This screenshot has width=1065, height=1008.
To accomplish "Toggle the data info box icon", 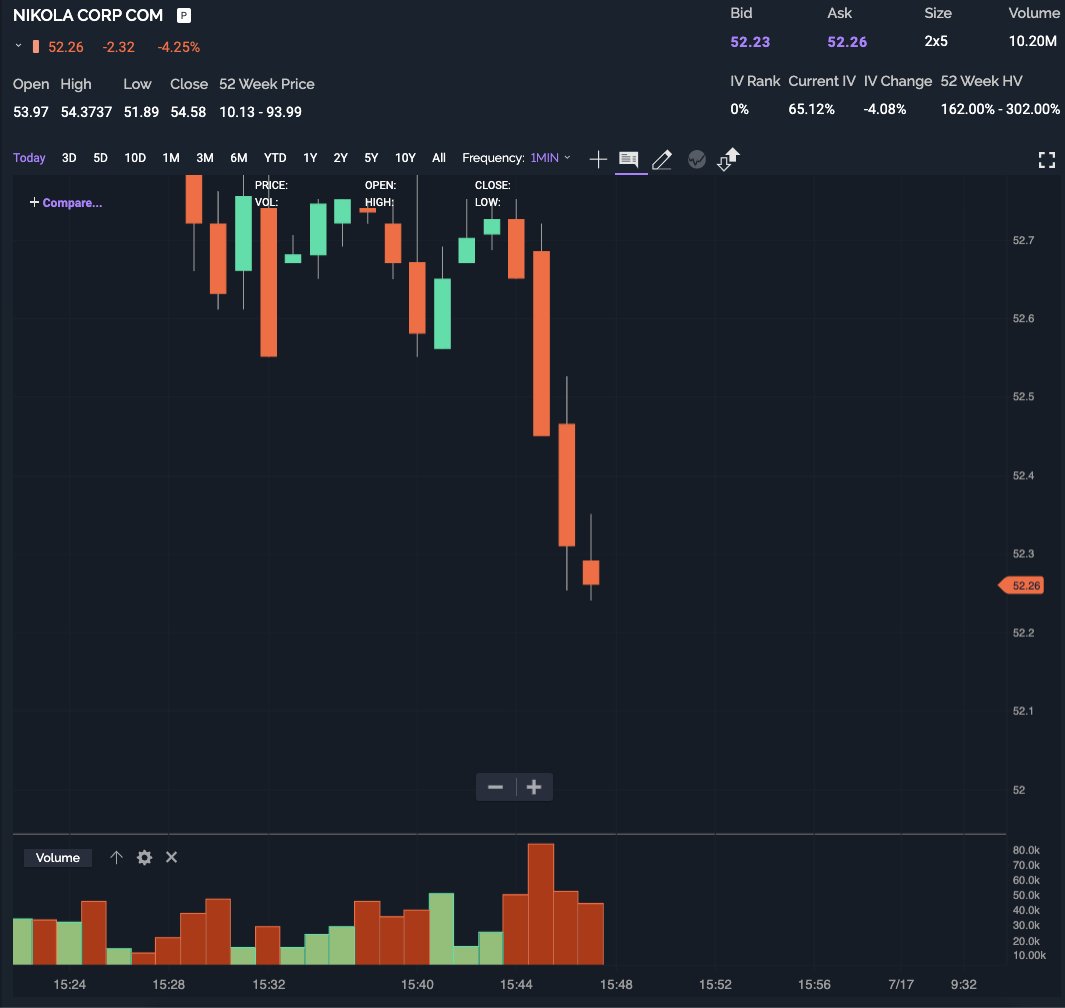I will (629, 160).
